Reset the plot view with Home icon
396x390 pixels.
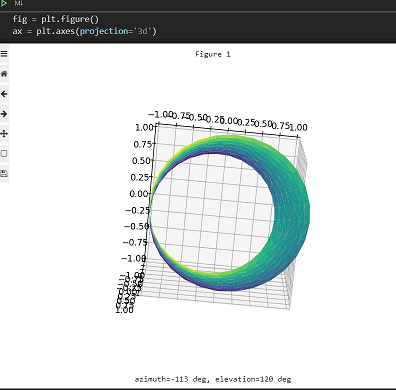4,74
